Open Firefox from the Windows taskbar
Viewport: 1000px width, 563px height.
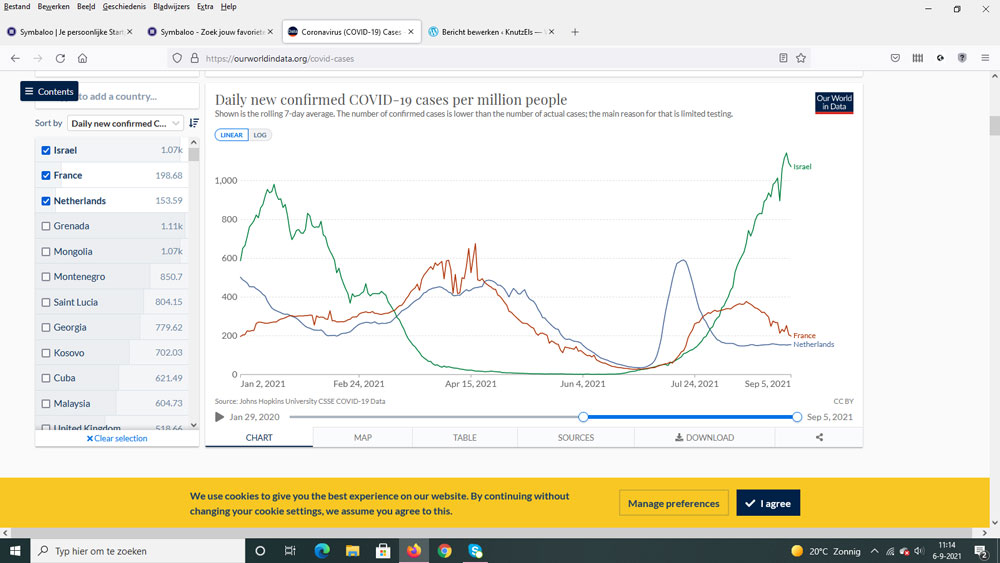(x=413, y=551)
